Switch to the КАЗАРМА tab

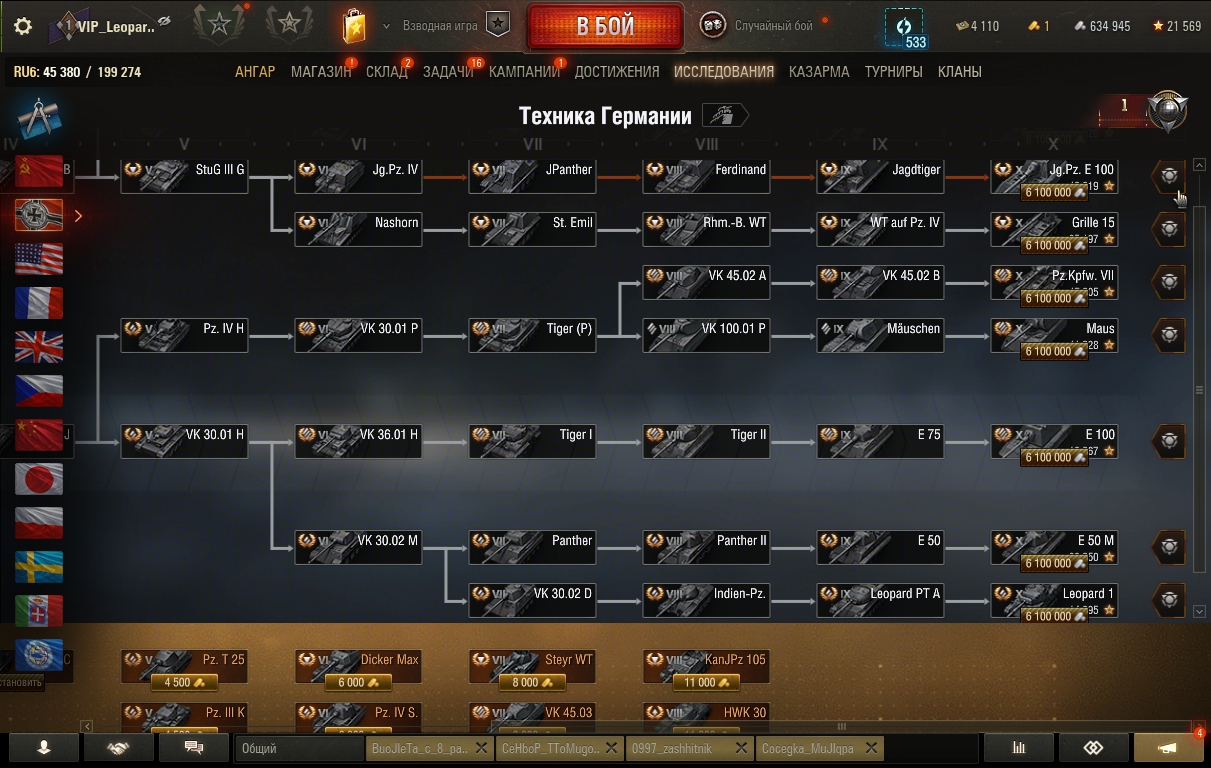819,71
